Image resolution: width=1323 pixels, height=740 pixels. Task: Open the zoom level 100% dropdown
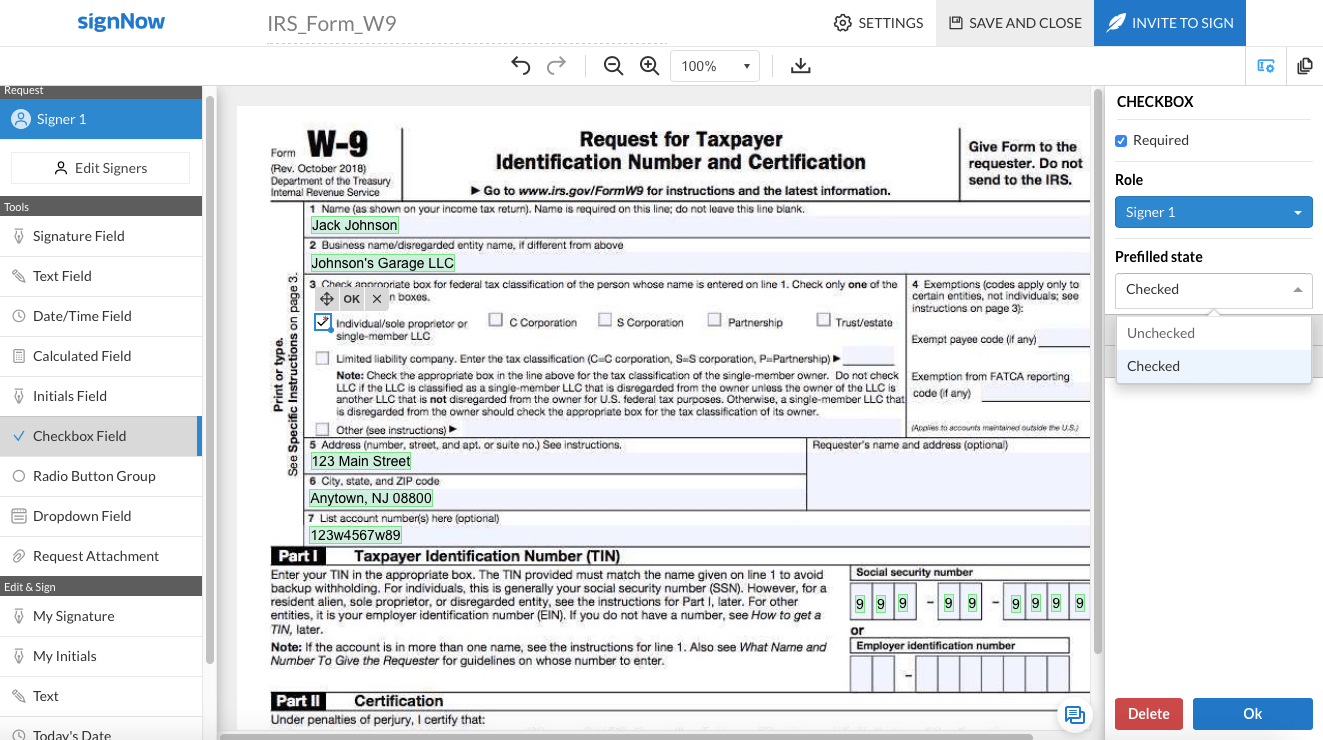tap(715, 66)
